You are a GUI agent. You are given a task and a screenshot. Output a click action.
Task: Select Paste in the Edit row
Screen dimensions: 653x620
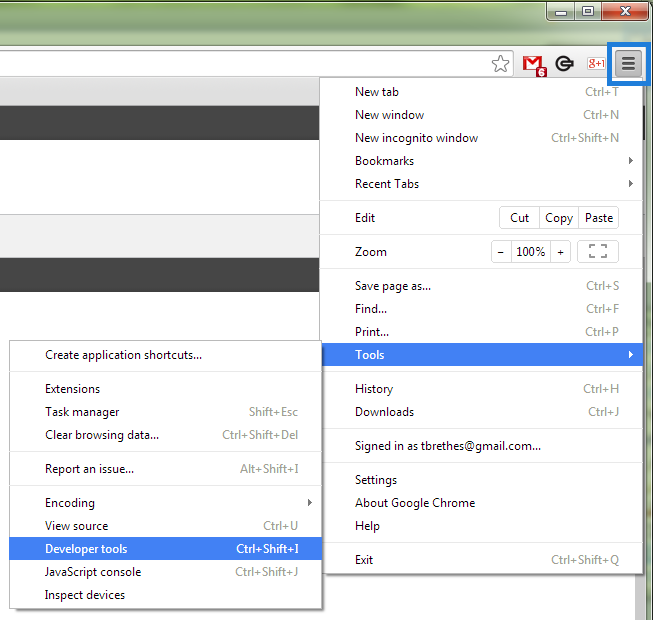pos(599,218)
